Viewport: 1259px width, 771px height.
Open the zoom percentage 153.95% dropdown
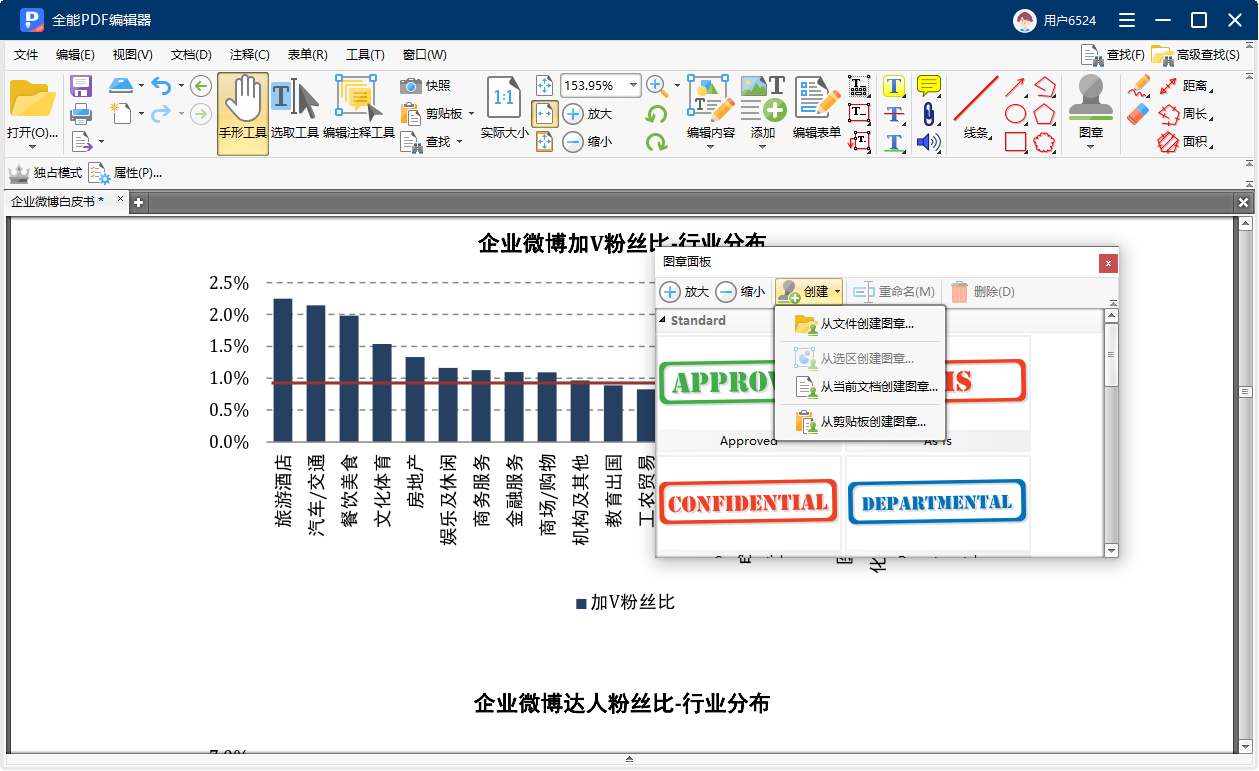pyautogui.click(x=633, y=86)
